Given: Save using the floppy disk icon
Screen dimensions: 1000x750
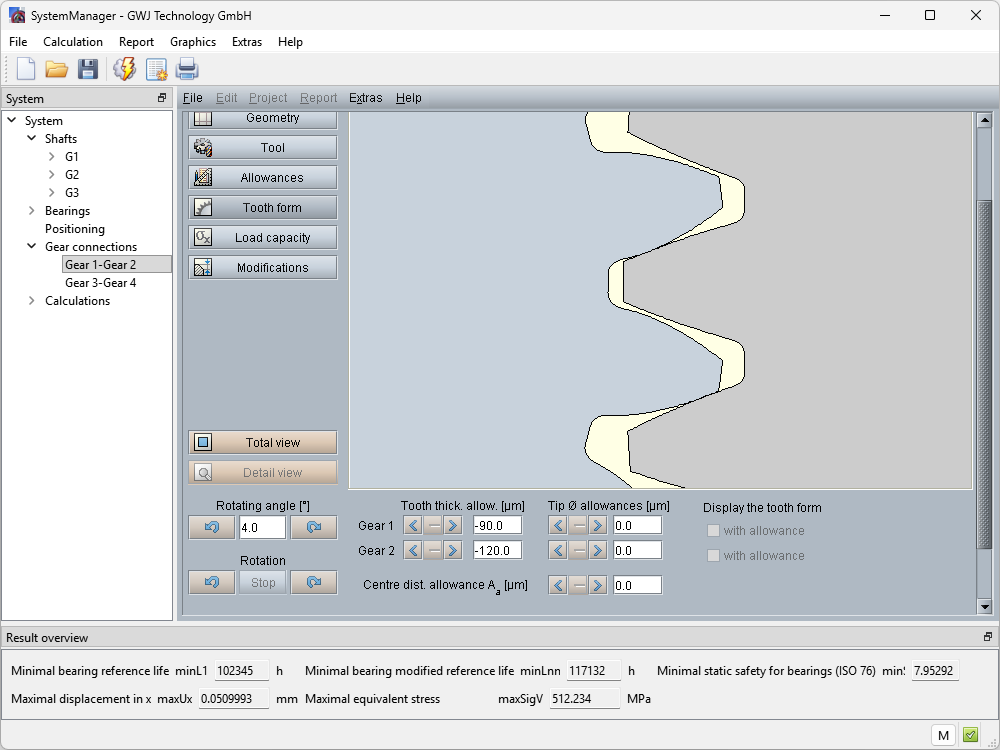Looking at the screenshot, I should pyautogui.click(x=88, y=69).
